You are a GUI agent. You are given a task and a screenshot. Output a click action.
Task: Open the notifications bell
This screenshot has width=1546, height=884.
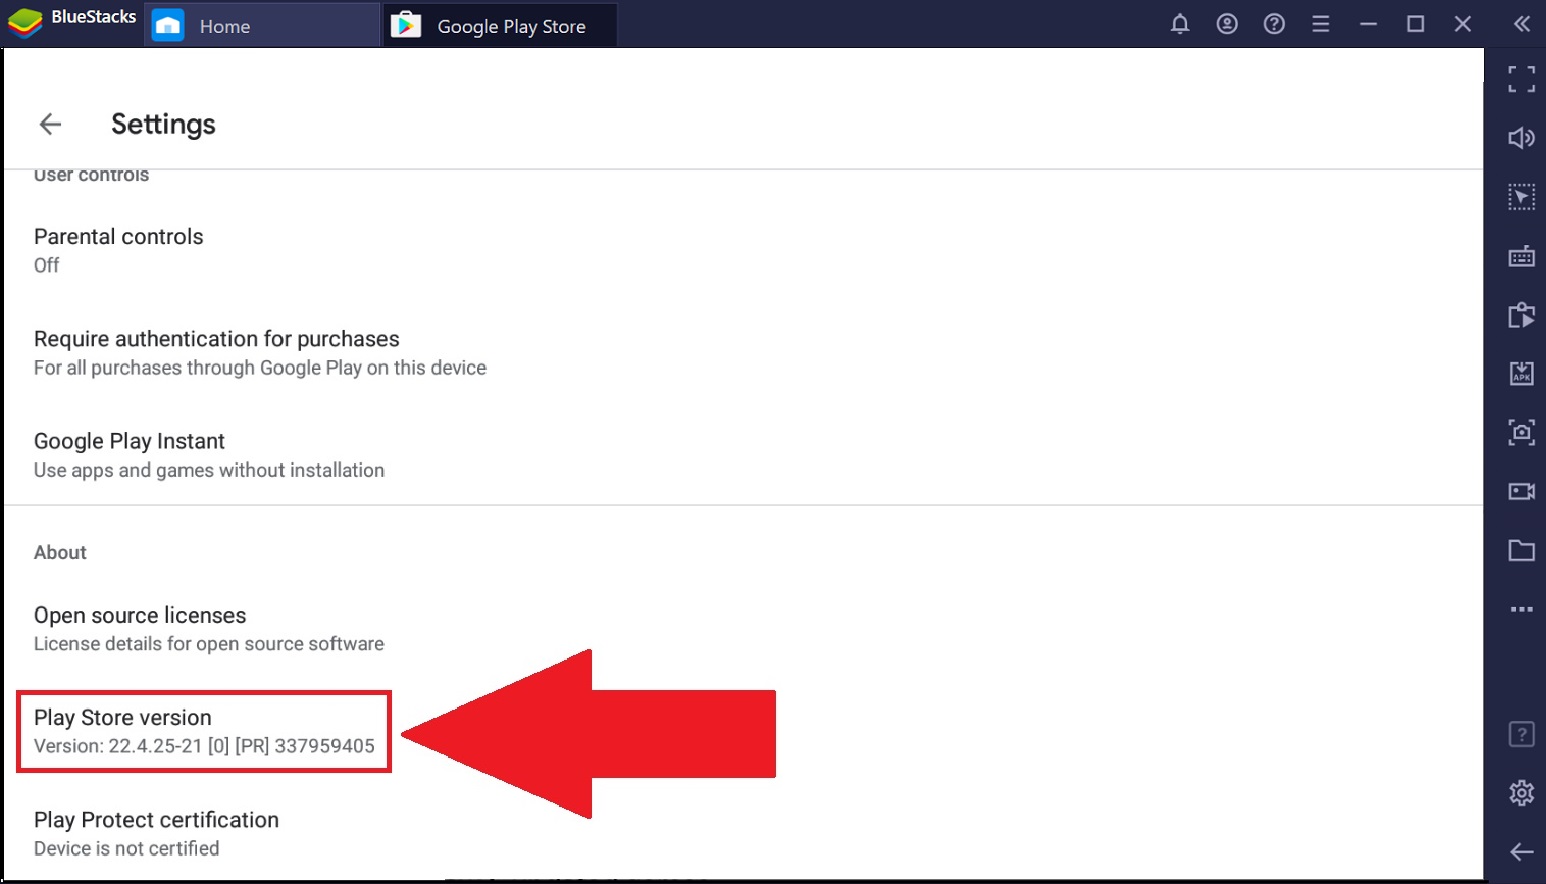pos(1180,24)
